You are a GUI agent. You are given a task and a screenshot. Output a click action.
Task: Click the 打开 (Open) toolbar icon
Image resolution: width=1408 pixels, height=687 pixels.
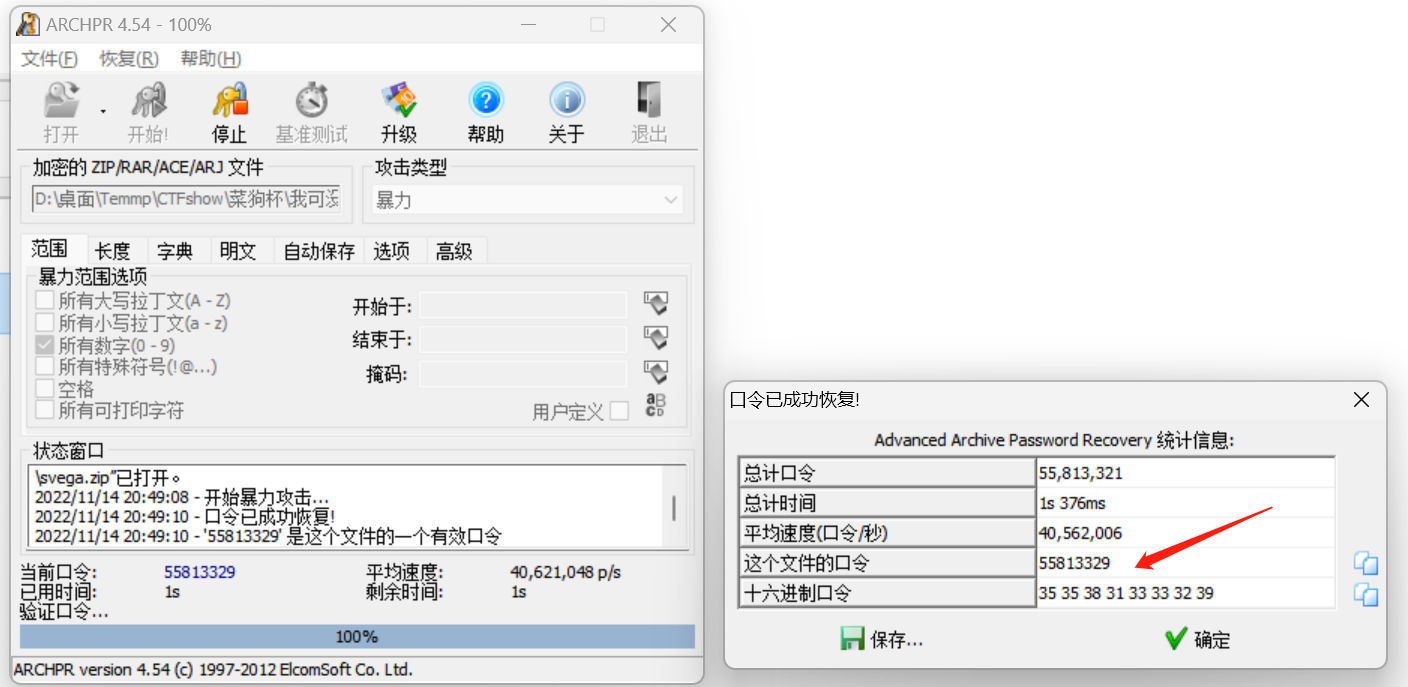click(61, 101)
